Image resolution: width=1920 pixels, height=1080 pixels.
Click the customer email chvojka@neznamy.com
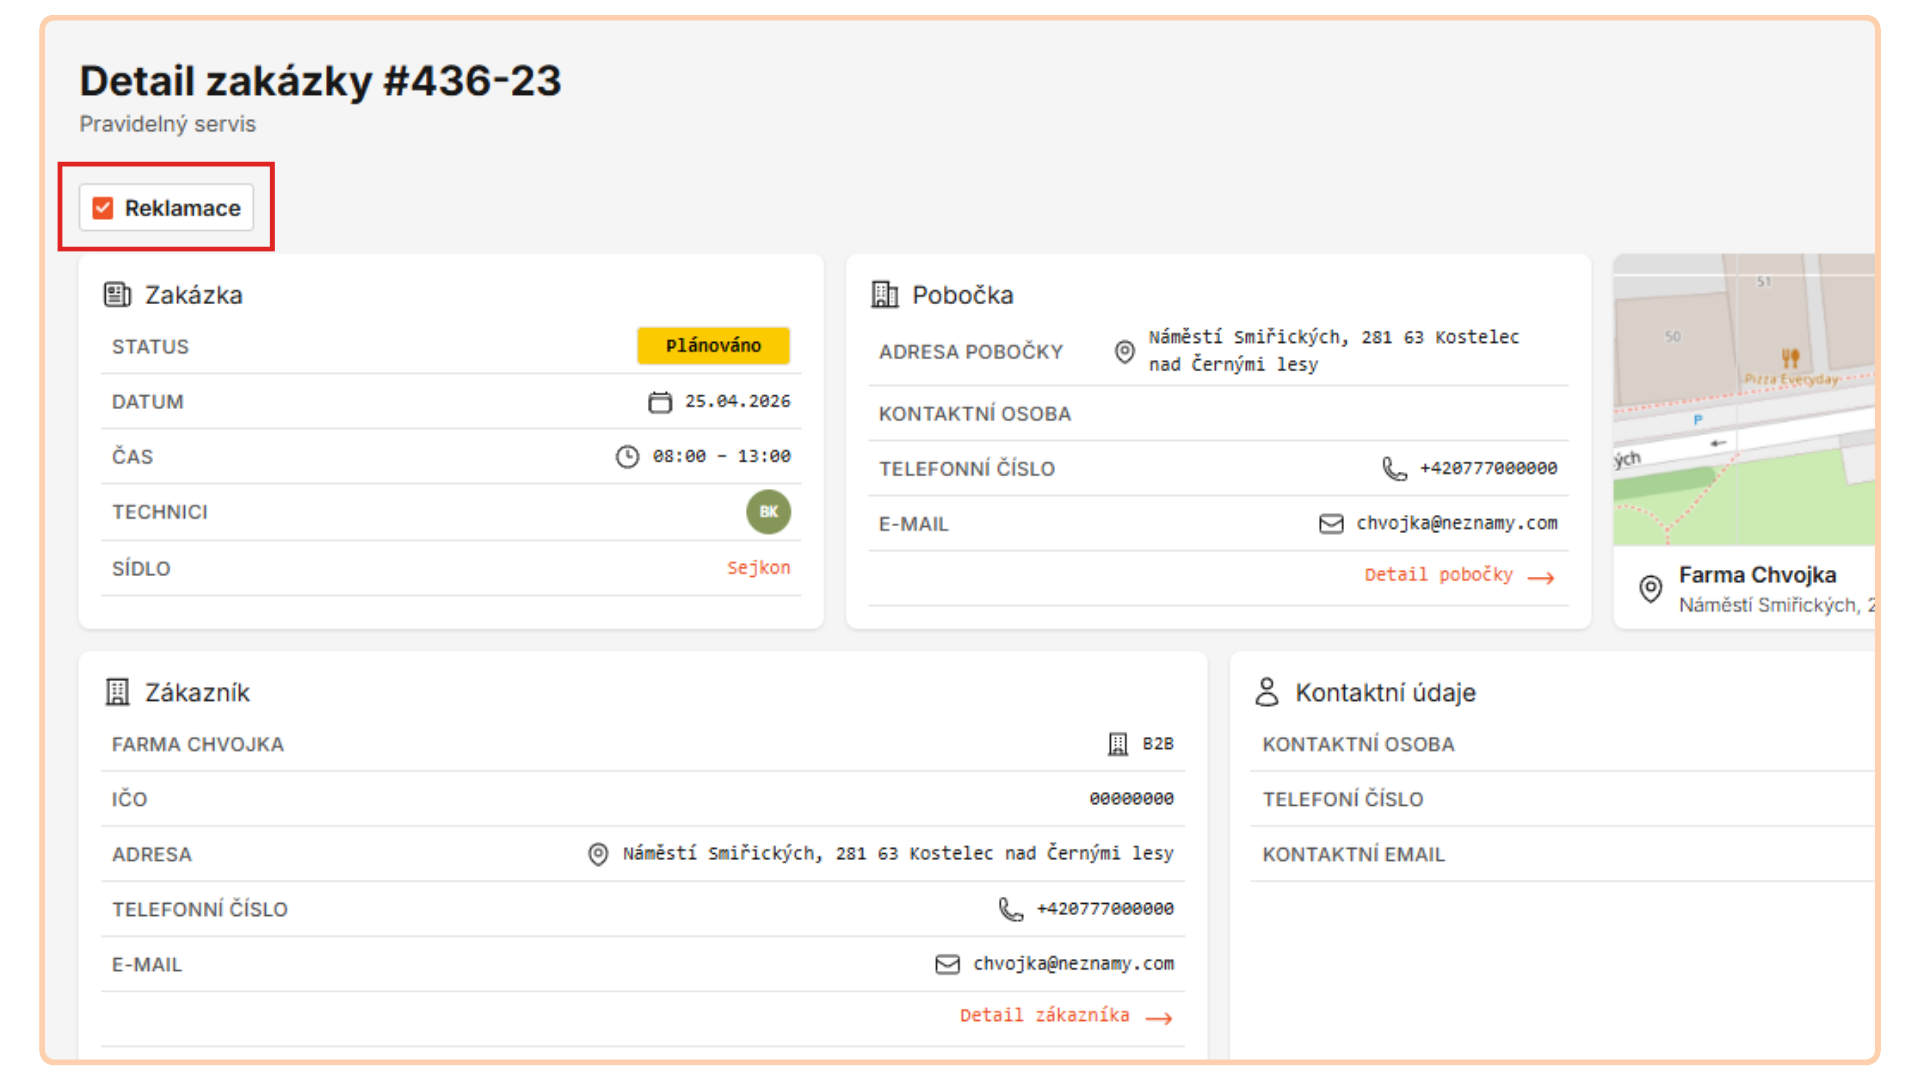[1073, 964]
